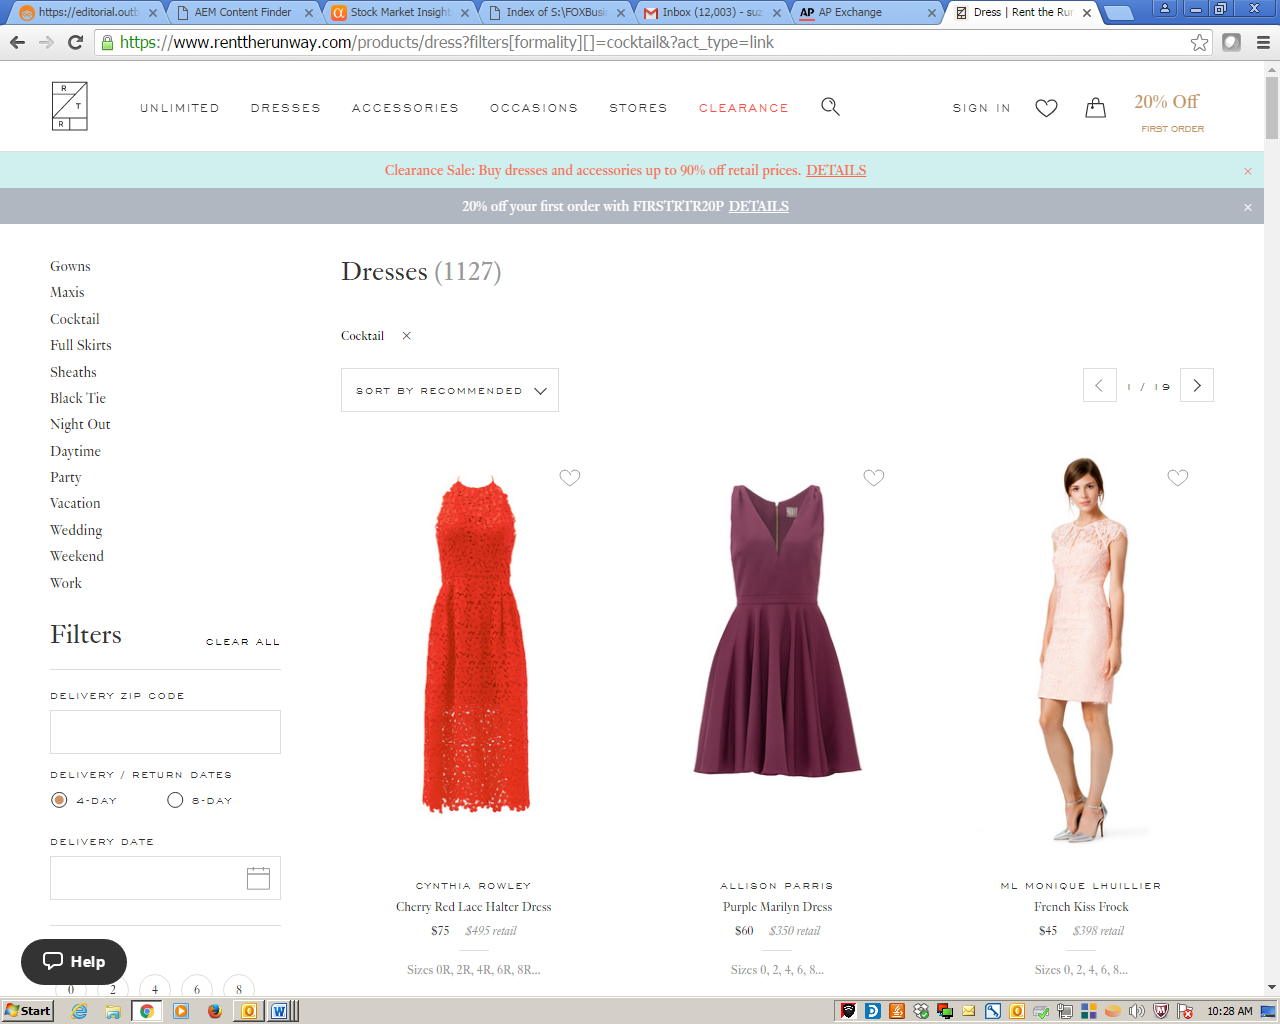Image resolution: width=1280 pixels, height=1024 pixels.
Task: Select the Gowns category
Action: 70,266
